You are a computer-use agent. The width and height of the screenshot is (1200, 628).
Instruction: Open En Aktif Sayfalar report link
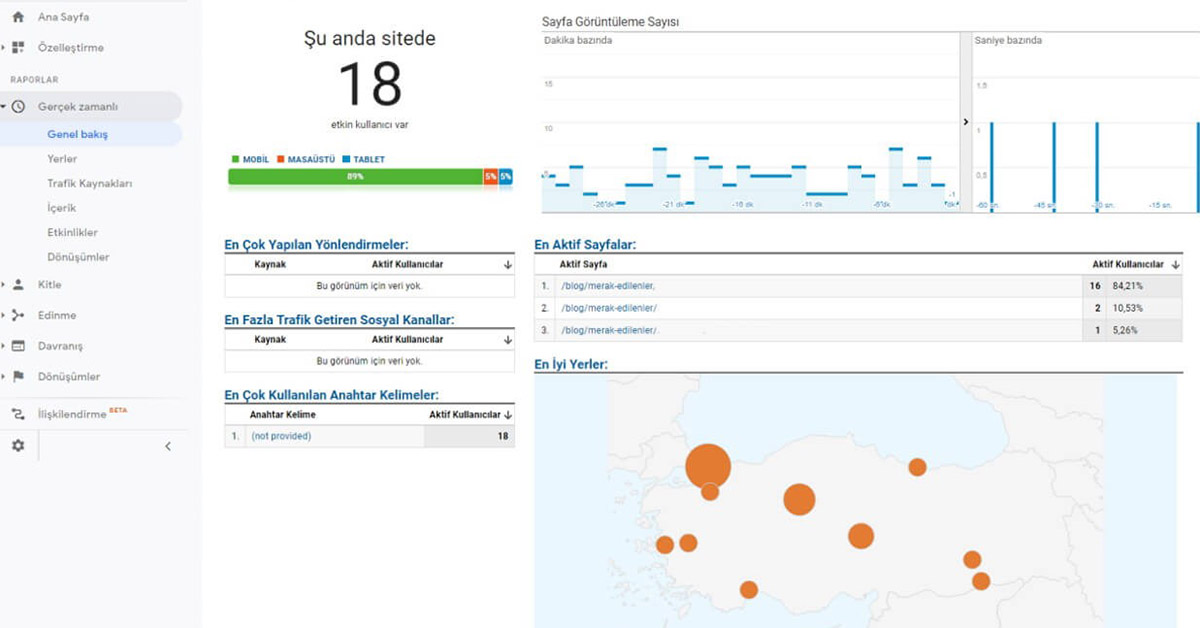[585, 244]
